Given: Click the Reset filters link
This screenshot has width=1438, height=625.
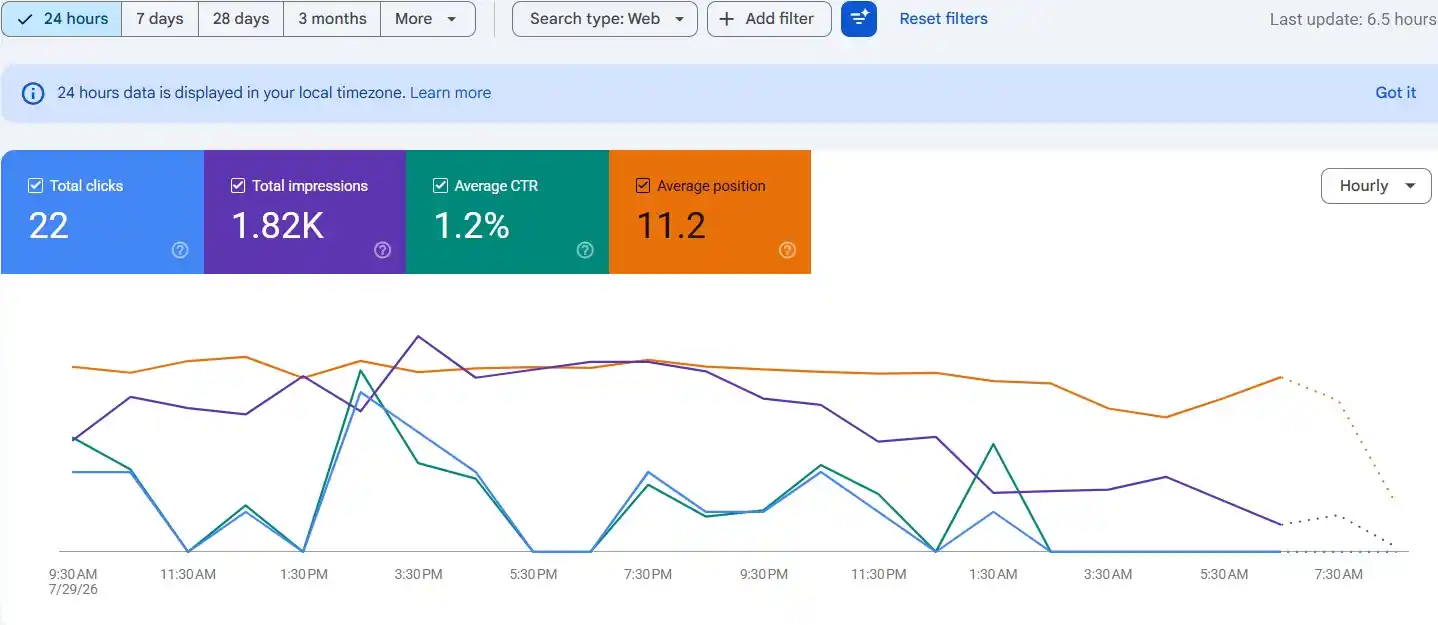Looking at the screenshot, I should click(943, 19).
